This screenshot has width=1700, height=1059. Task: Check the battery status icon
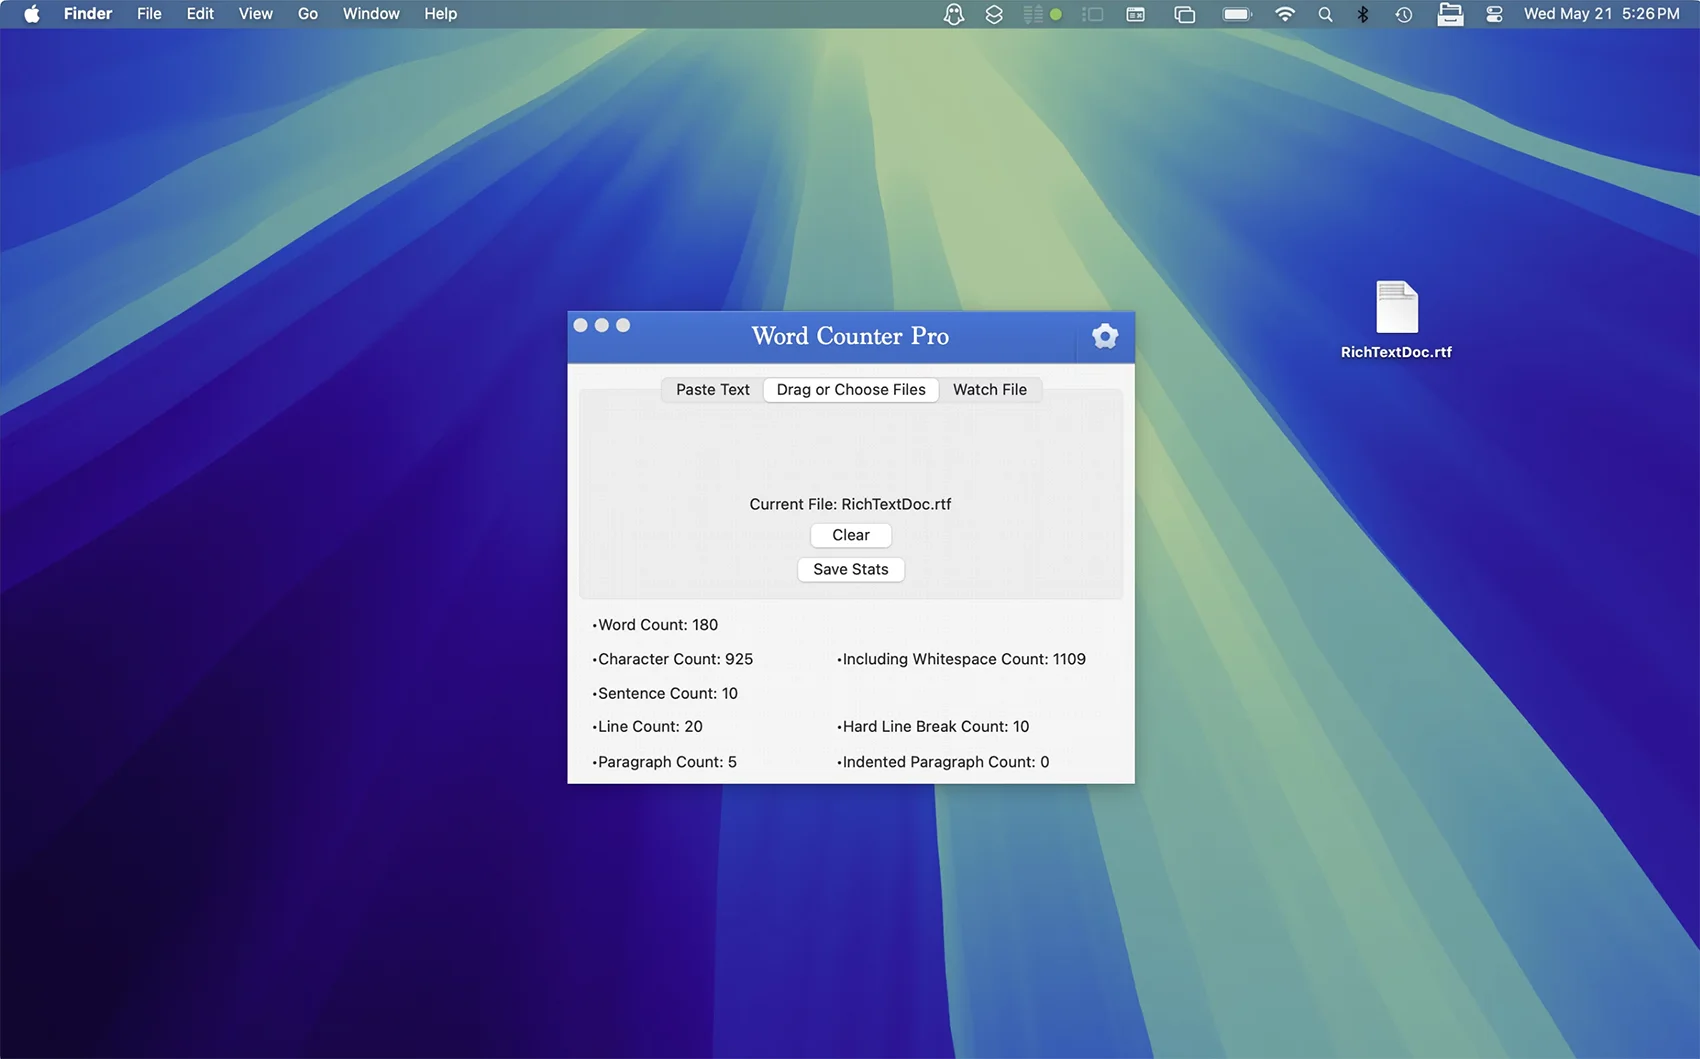click(1237, 14)
